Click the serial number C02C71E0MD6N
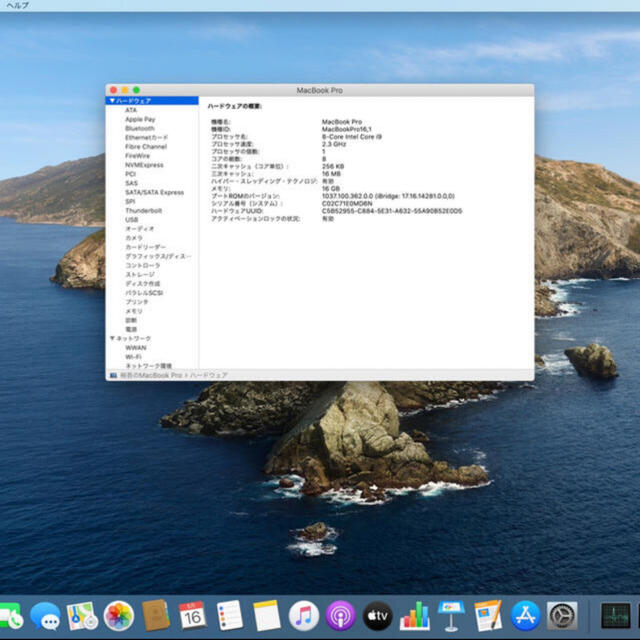This screenshot has height=640, width=640. click(x=347, y=203)
